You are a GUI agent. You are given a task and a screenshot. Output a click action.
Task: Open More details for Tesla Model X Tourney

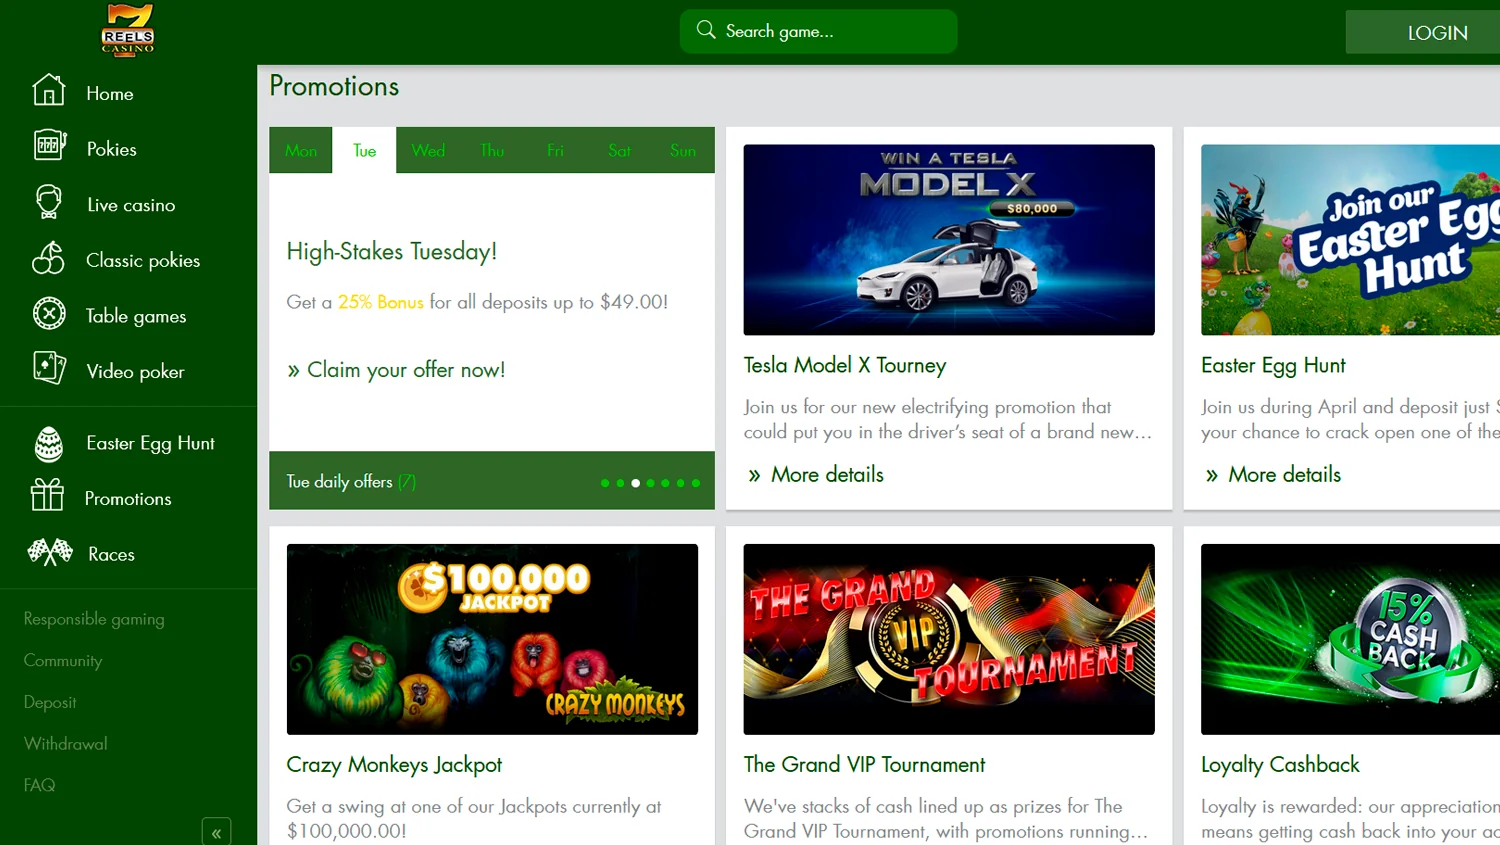coord(816,475)
